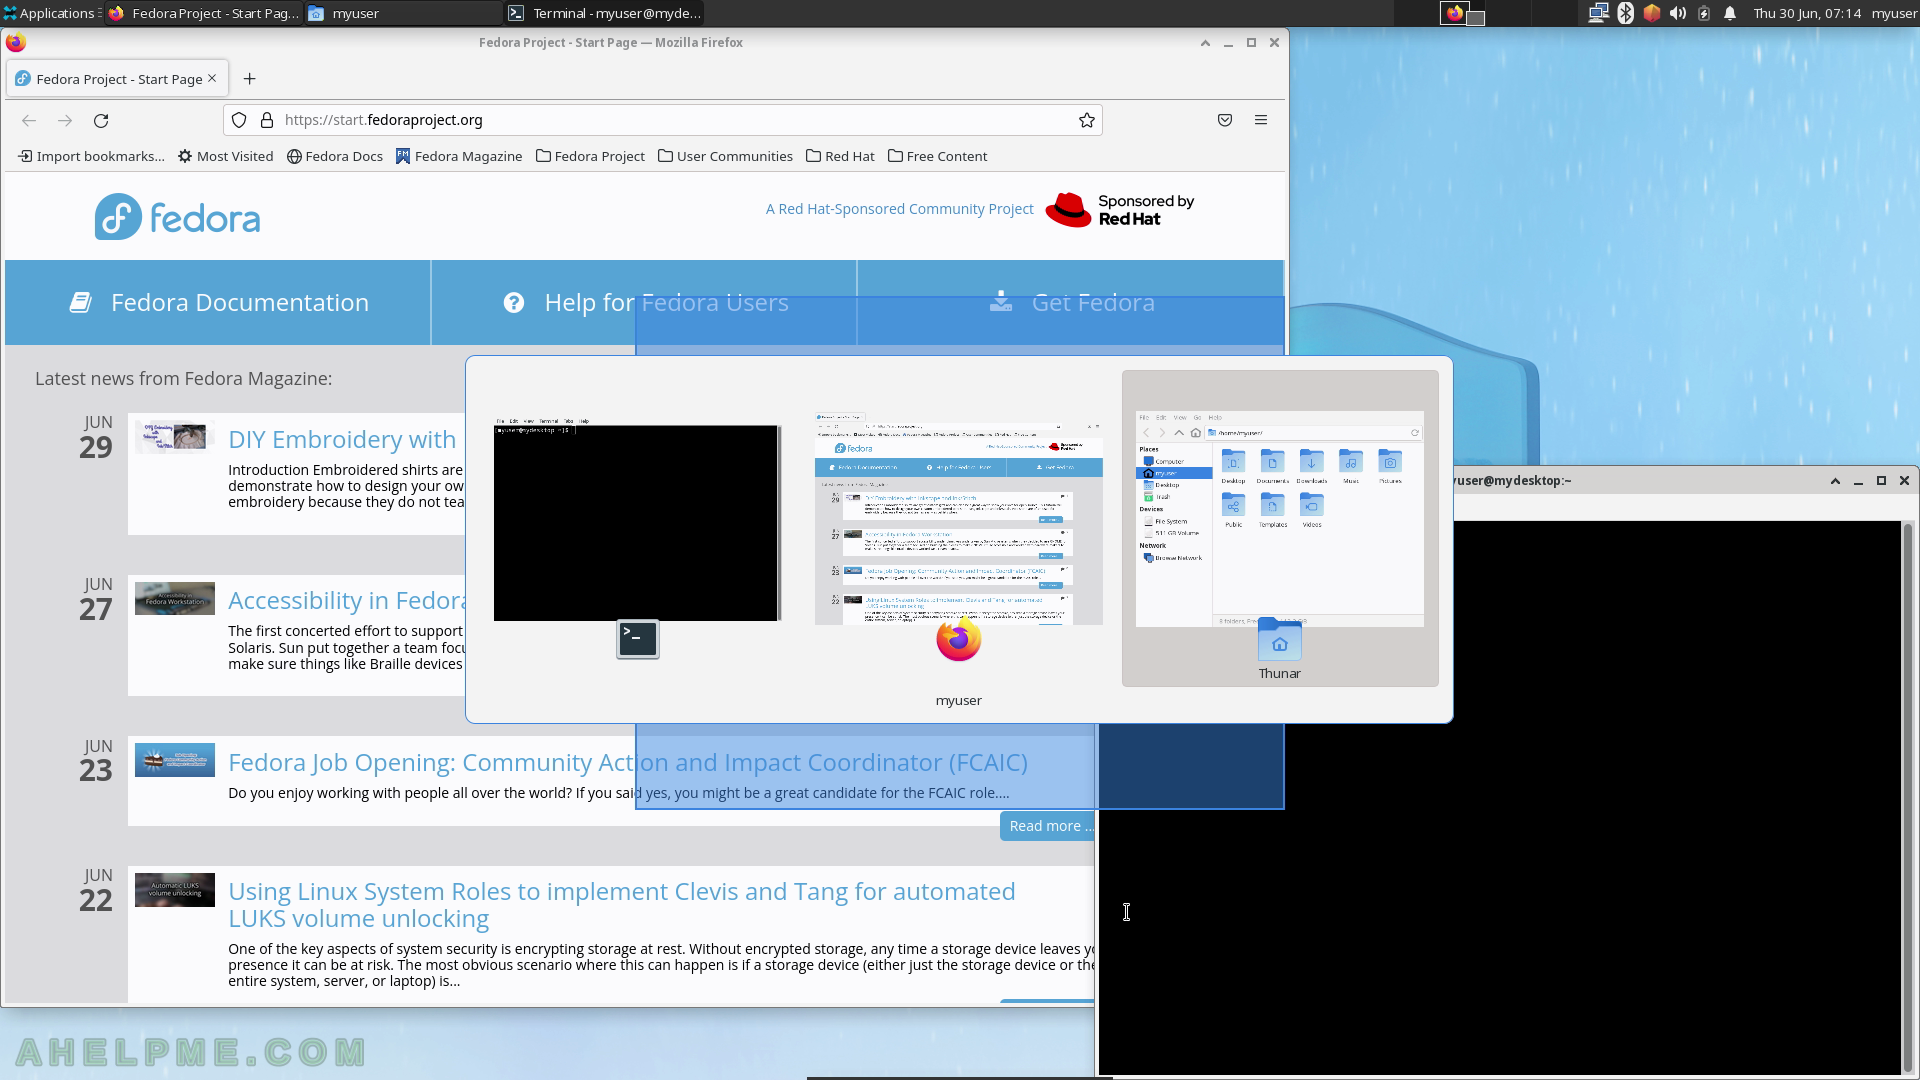Click Read more under the FCAIC article
1920x1080 pixels.
tap(1047, 826)
